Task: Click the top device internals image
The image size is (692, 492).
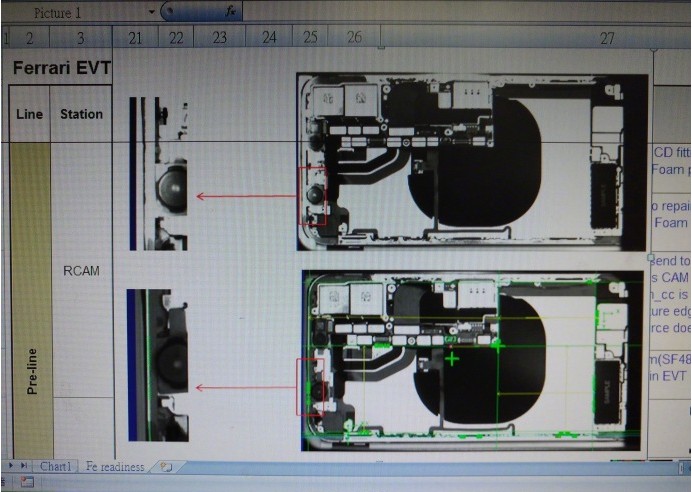Action: point(471,163)
